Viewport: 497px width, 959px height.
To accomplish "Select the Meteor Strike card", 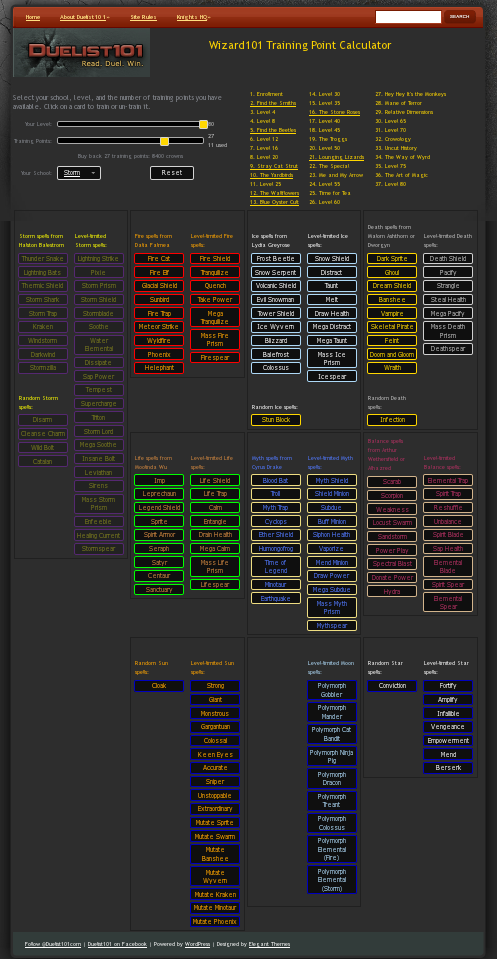I will [159, 327].
